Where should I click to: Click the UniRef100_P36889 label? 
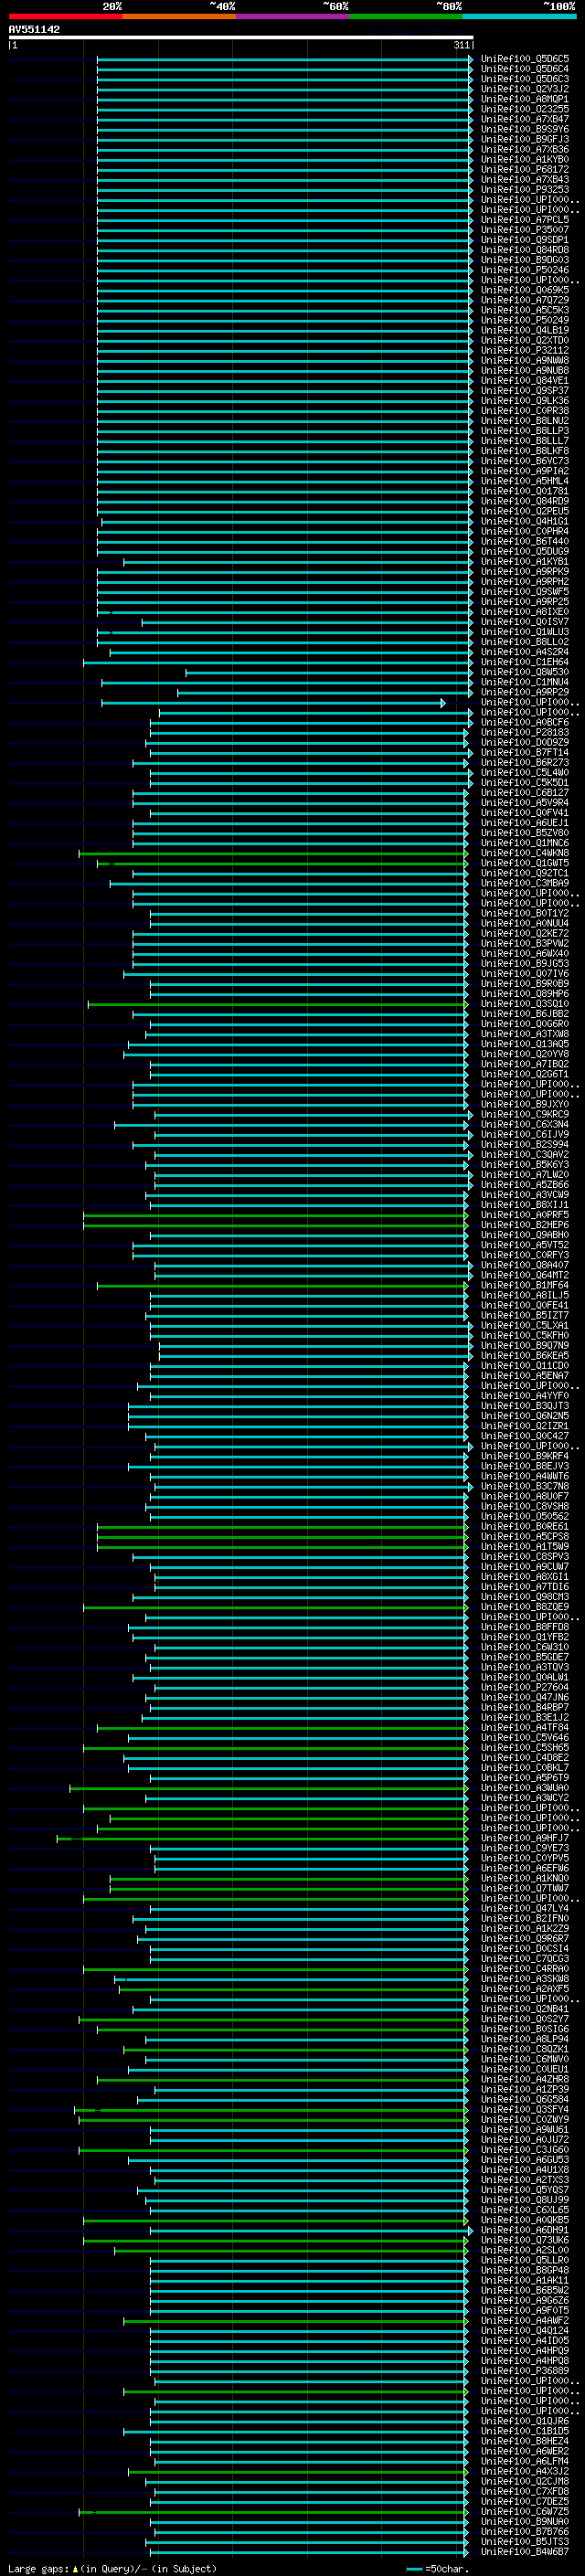click(524, 2371)
